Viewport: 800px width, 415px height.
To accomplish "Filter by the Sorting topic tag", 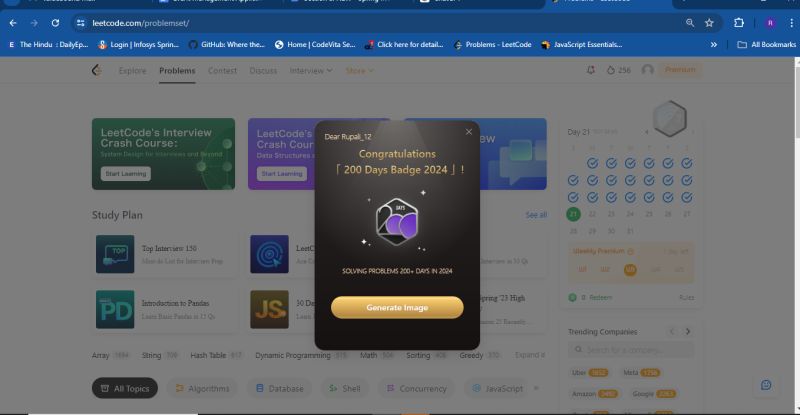I will pyautogui.click(x=427, y=355).
